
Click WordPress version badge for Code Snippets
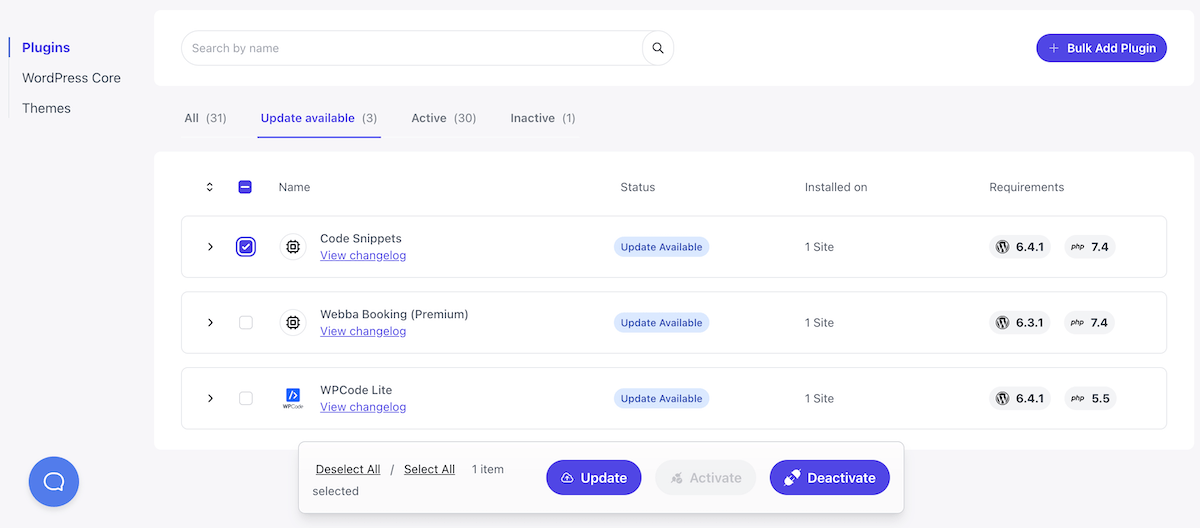click(x=1020, y=247)
